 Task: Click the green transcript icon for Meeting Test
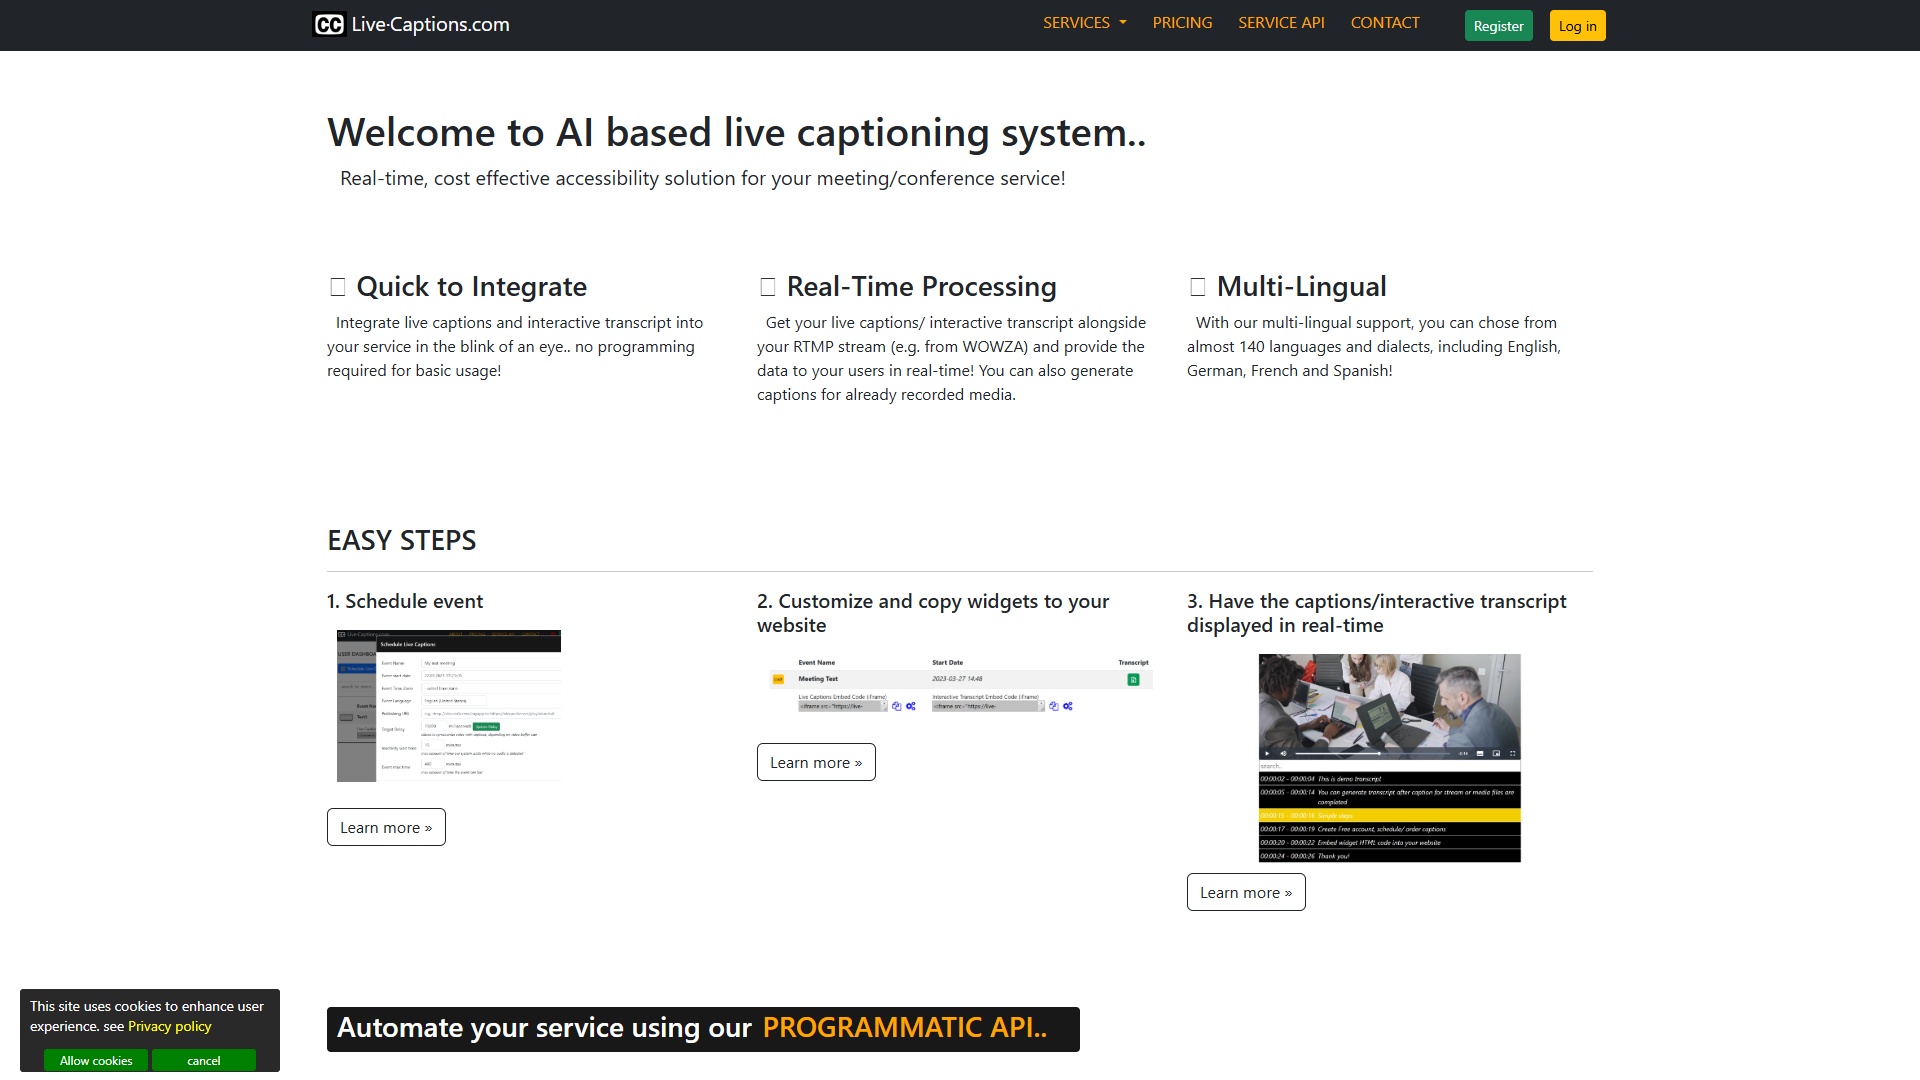pos(1133,680)
